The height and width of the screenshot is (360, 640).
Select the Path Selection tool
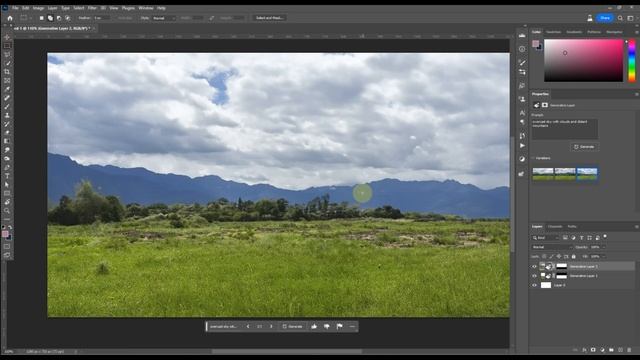coord(7,184)
